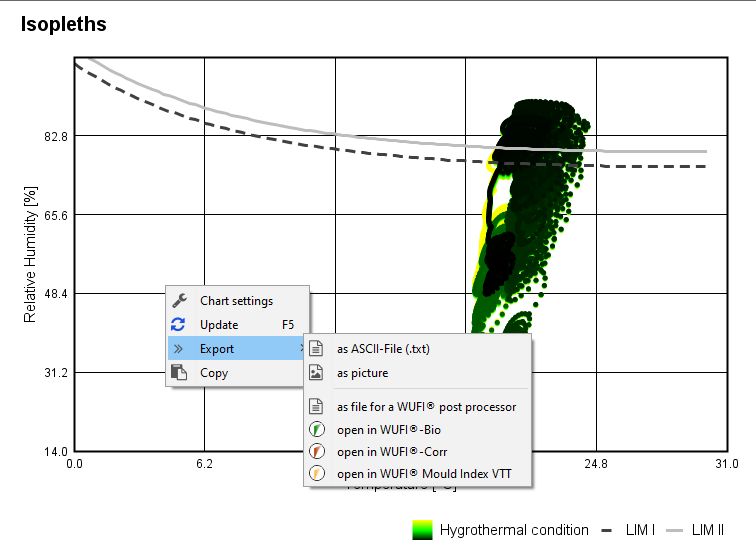Click the blue refresh arrows Update icon

click(x=179, y=325)
